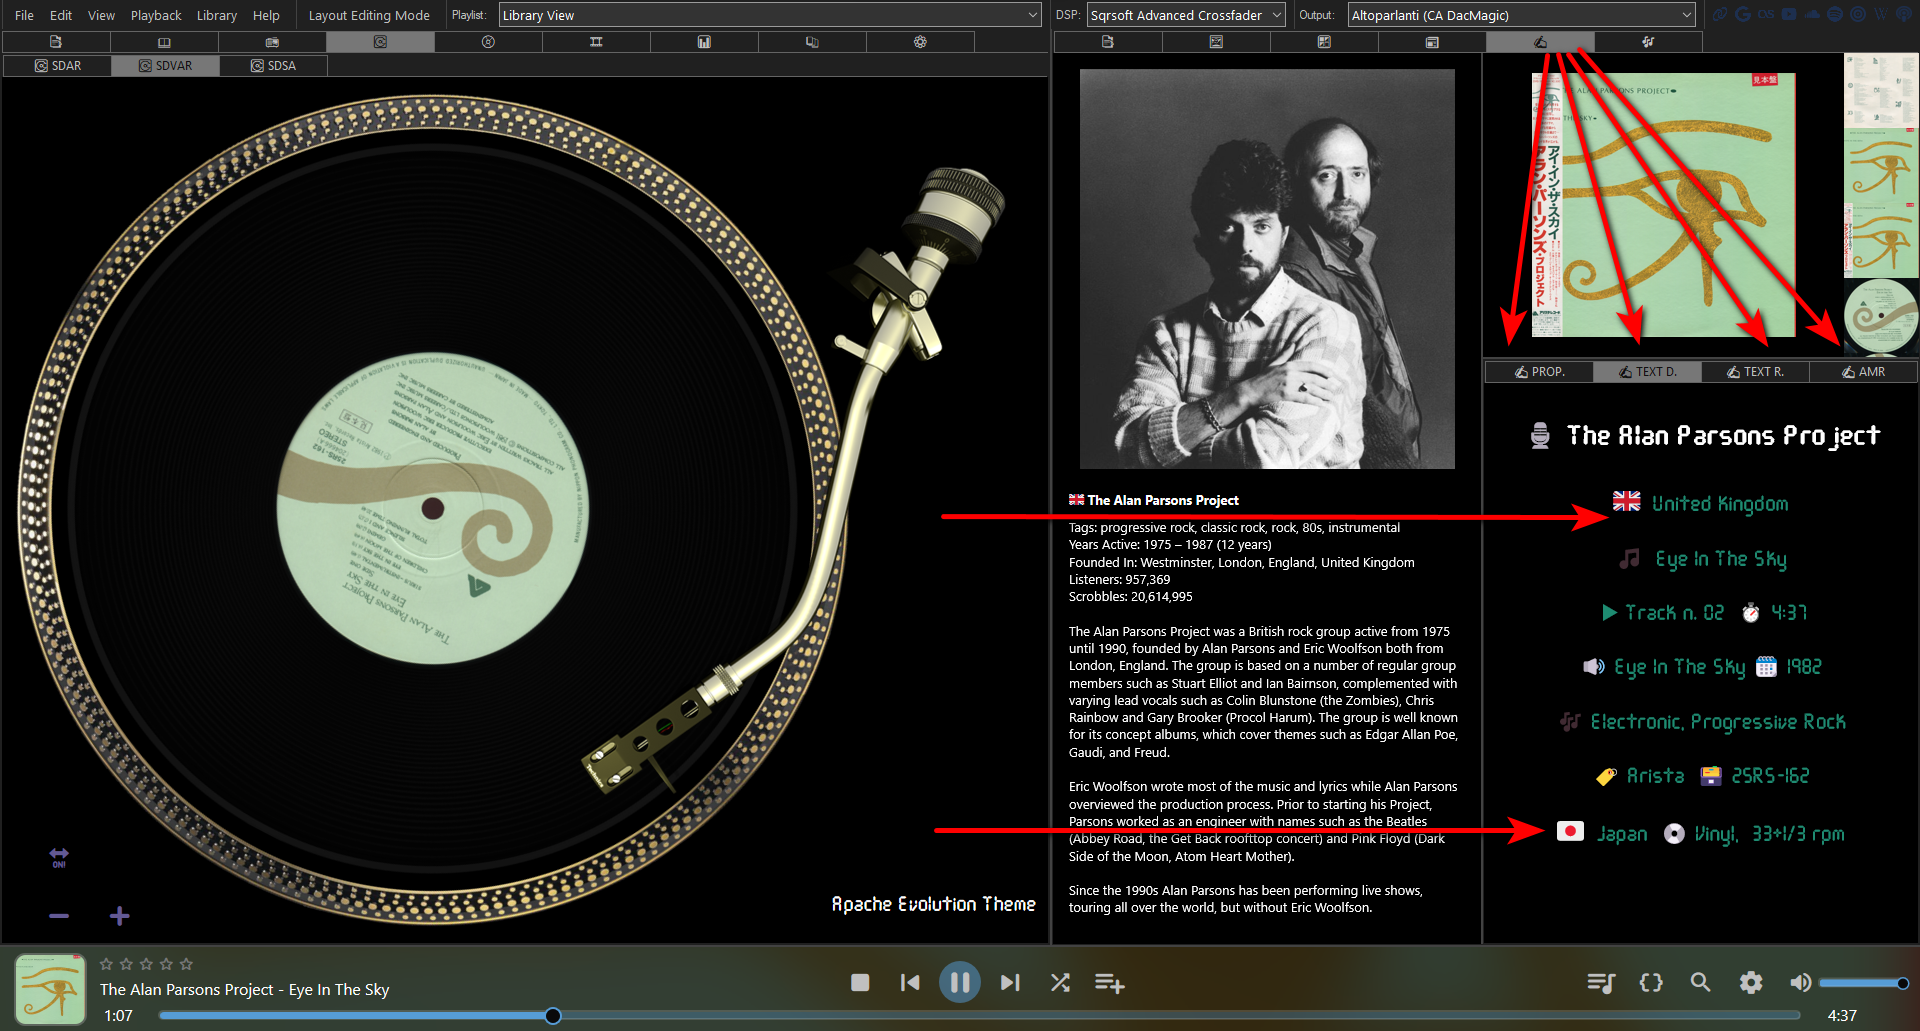Viewport: 1920px width, 1031px height.
Task: Open the queue list icon in playback bar
Action: tap(1601, 983)
